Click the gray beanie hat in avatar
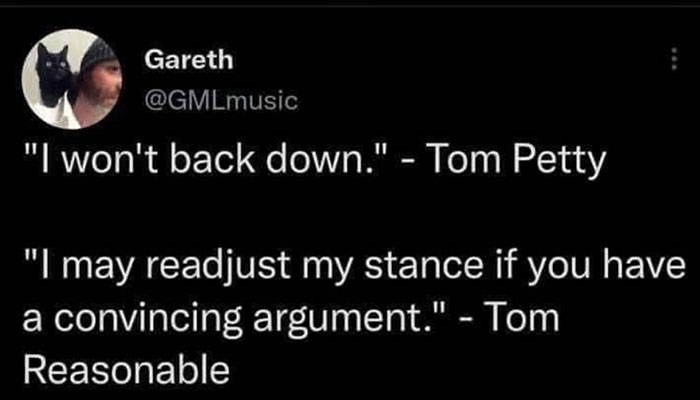Screen dimensions: 700x400 pyautogui.click(x=99, y=55)
